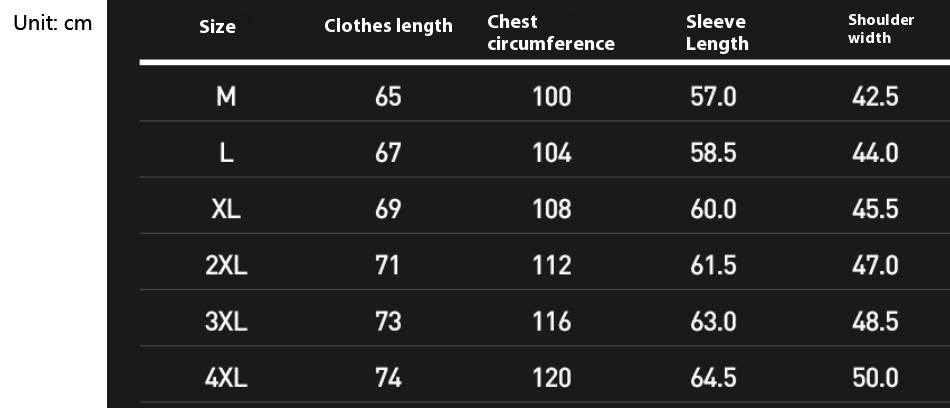The image size is (950, 408).
Task: Select shoulder width value 47.0
Action: pos(874,266)
